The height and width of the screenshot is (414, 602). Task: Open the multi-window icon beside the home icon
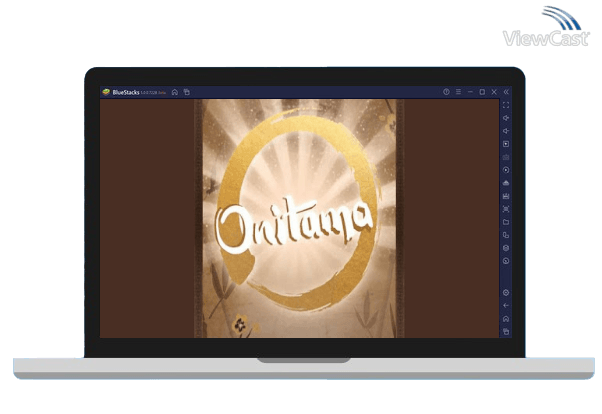coord(187,92)
